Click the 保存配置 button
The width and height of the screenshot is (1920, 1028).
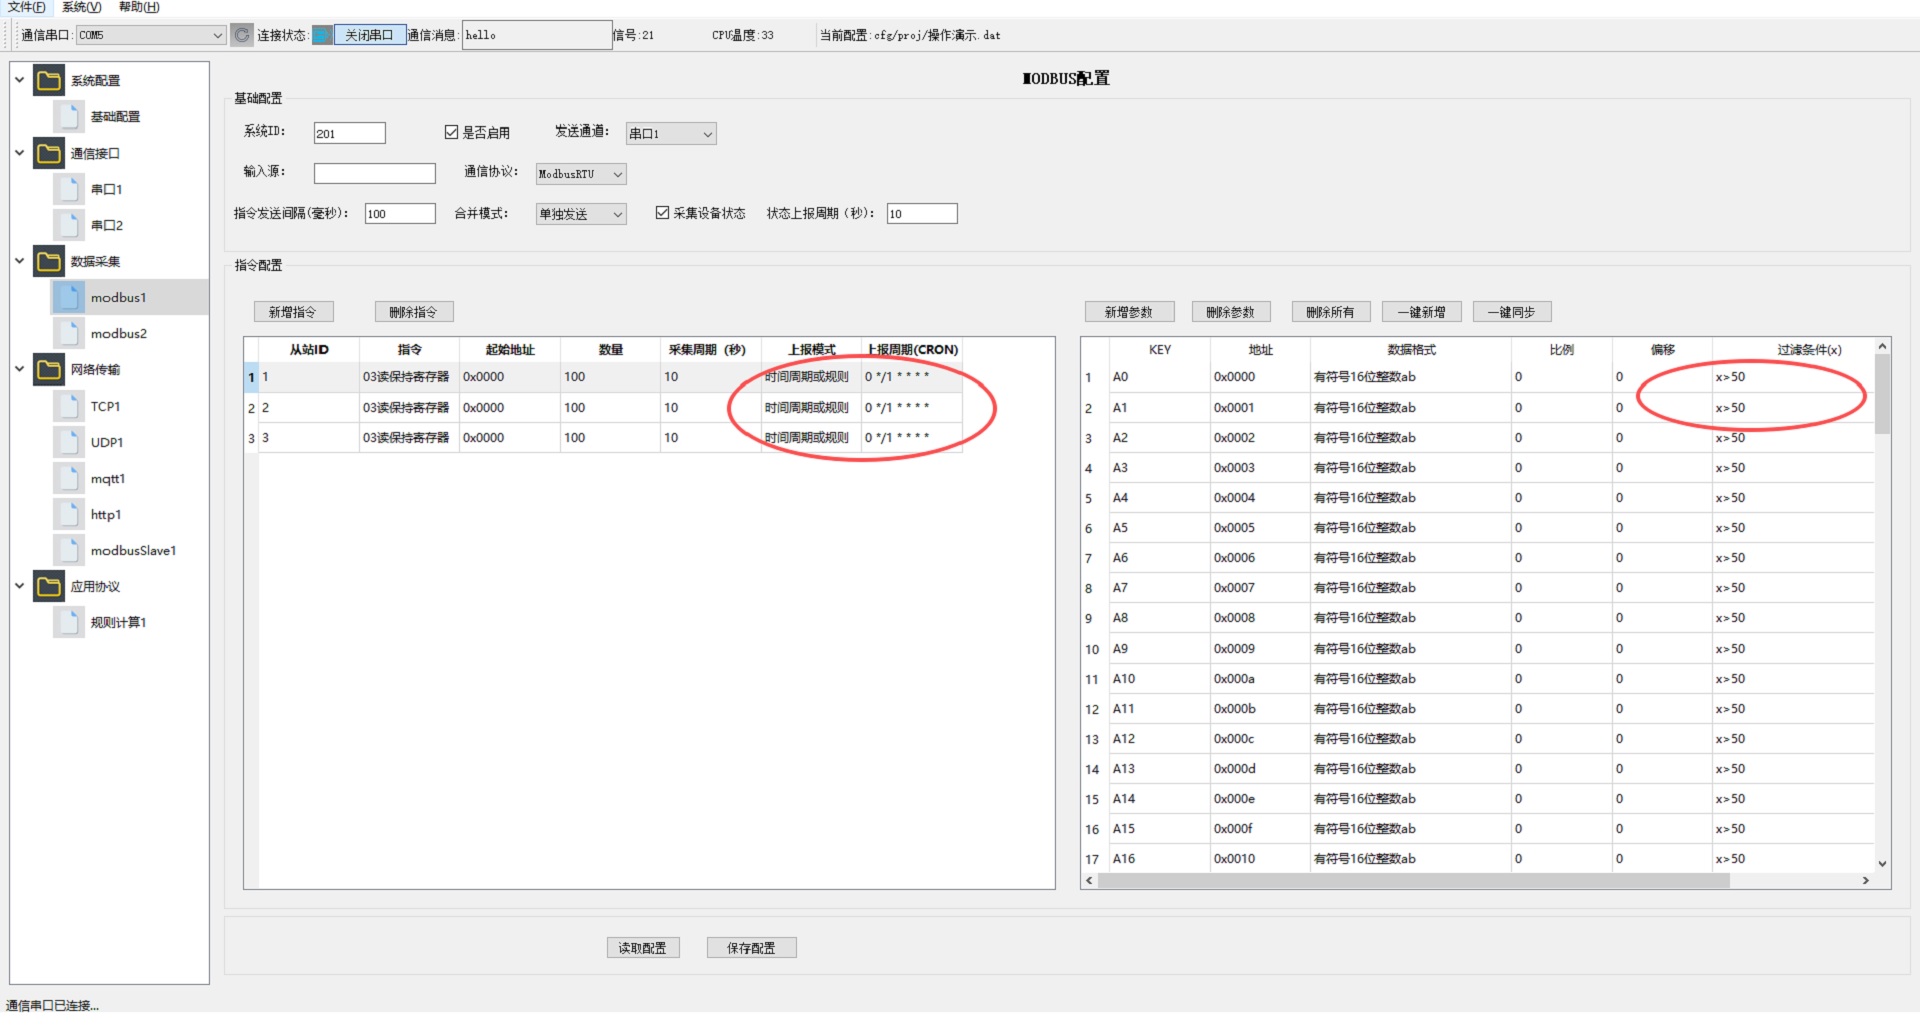tap(751, 948)
